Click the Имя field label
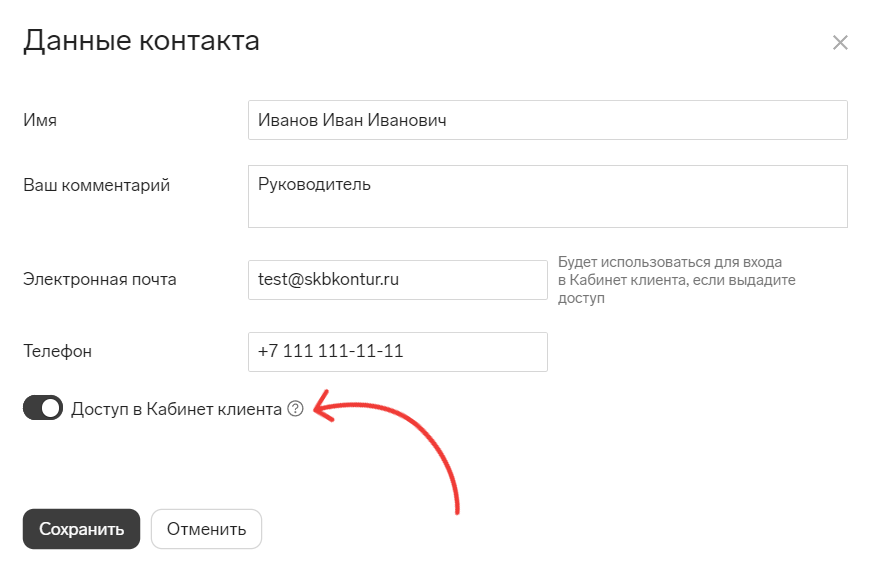 [40, 121]
